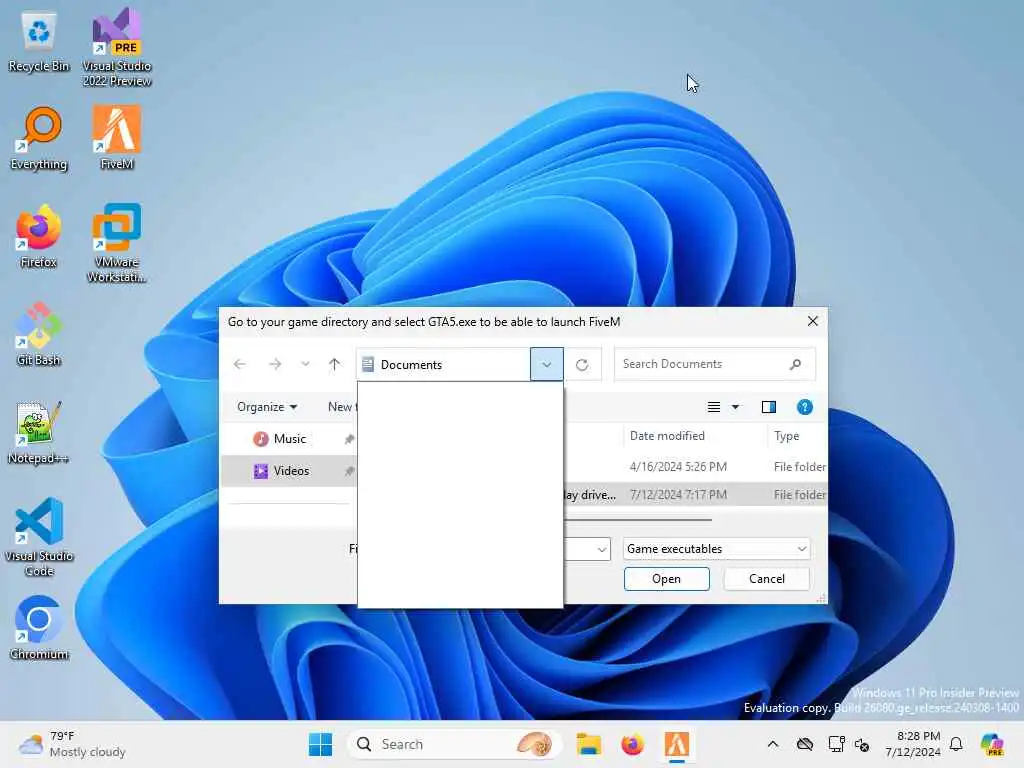Screen dimensions: 1024x768
Task: Select the Firefox desktop shortcut
Action: (39, 236)
